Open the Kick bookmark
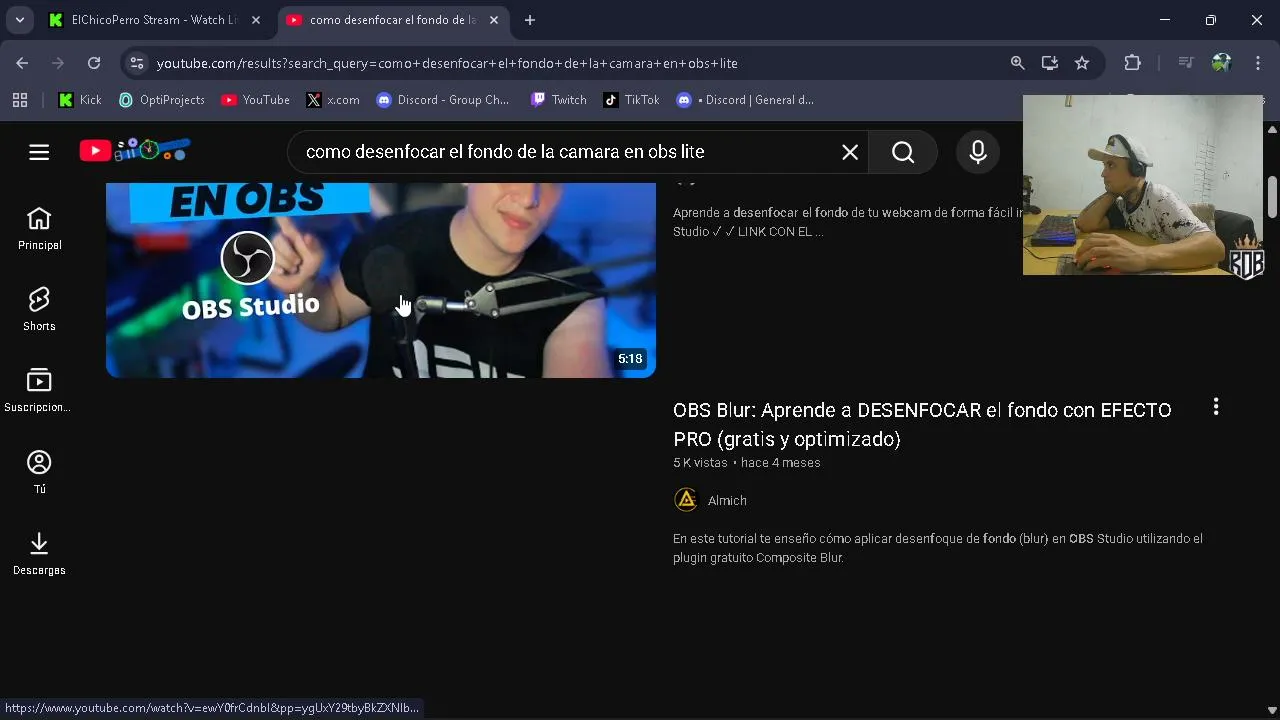The height and width of the screenshot is (720, 1280). 80,100
